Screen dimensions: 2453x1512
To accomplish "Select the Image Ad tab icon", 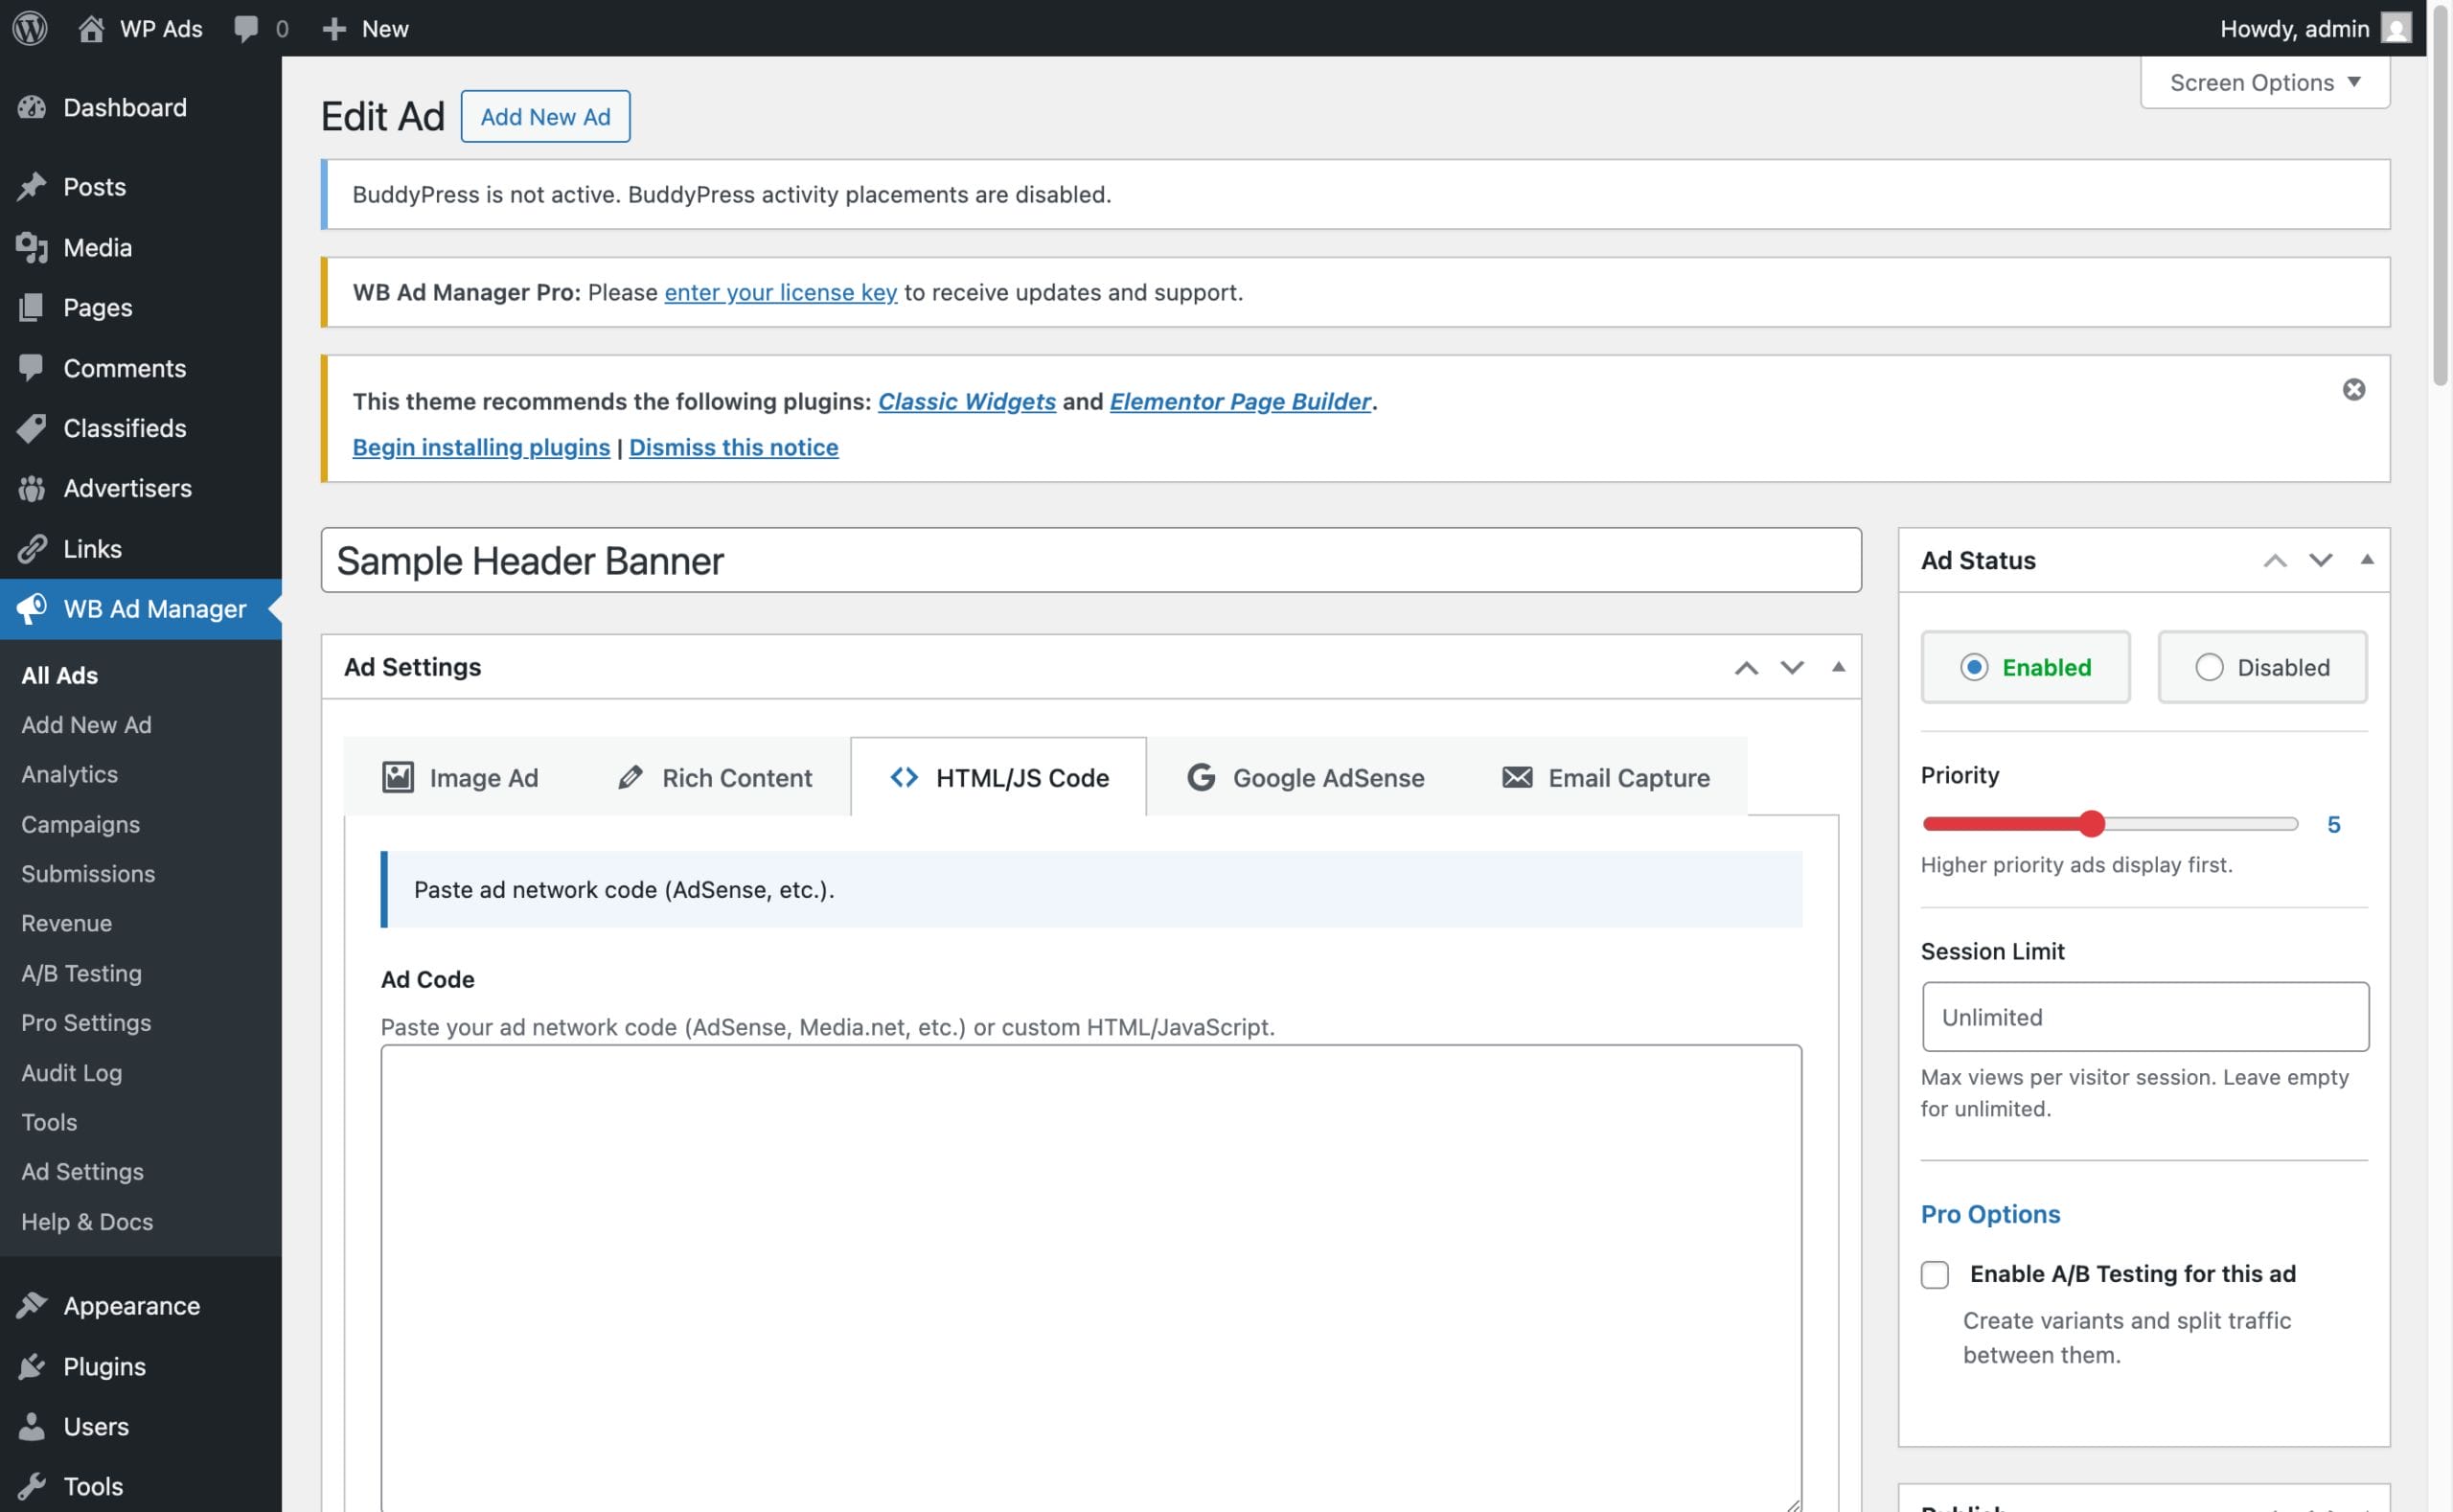I will [x=398, y=777].
